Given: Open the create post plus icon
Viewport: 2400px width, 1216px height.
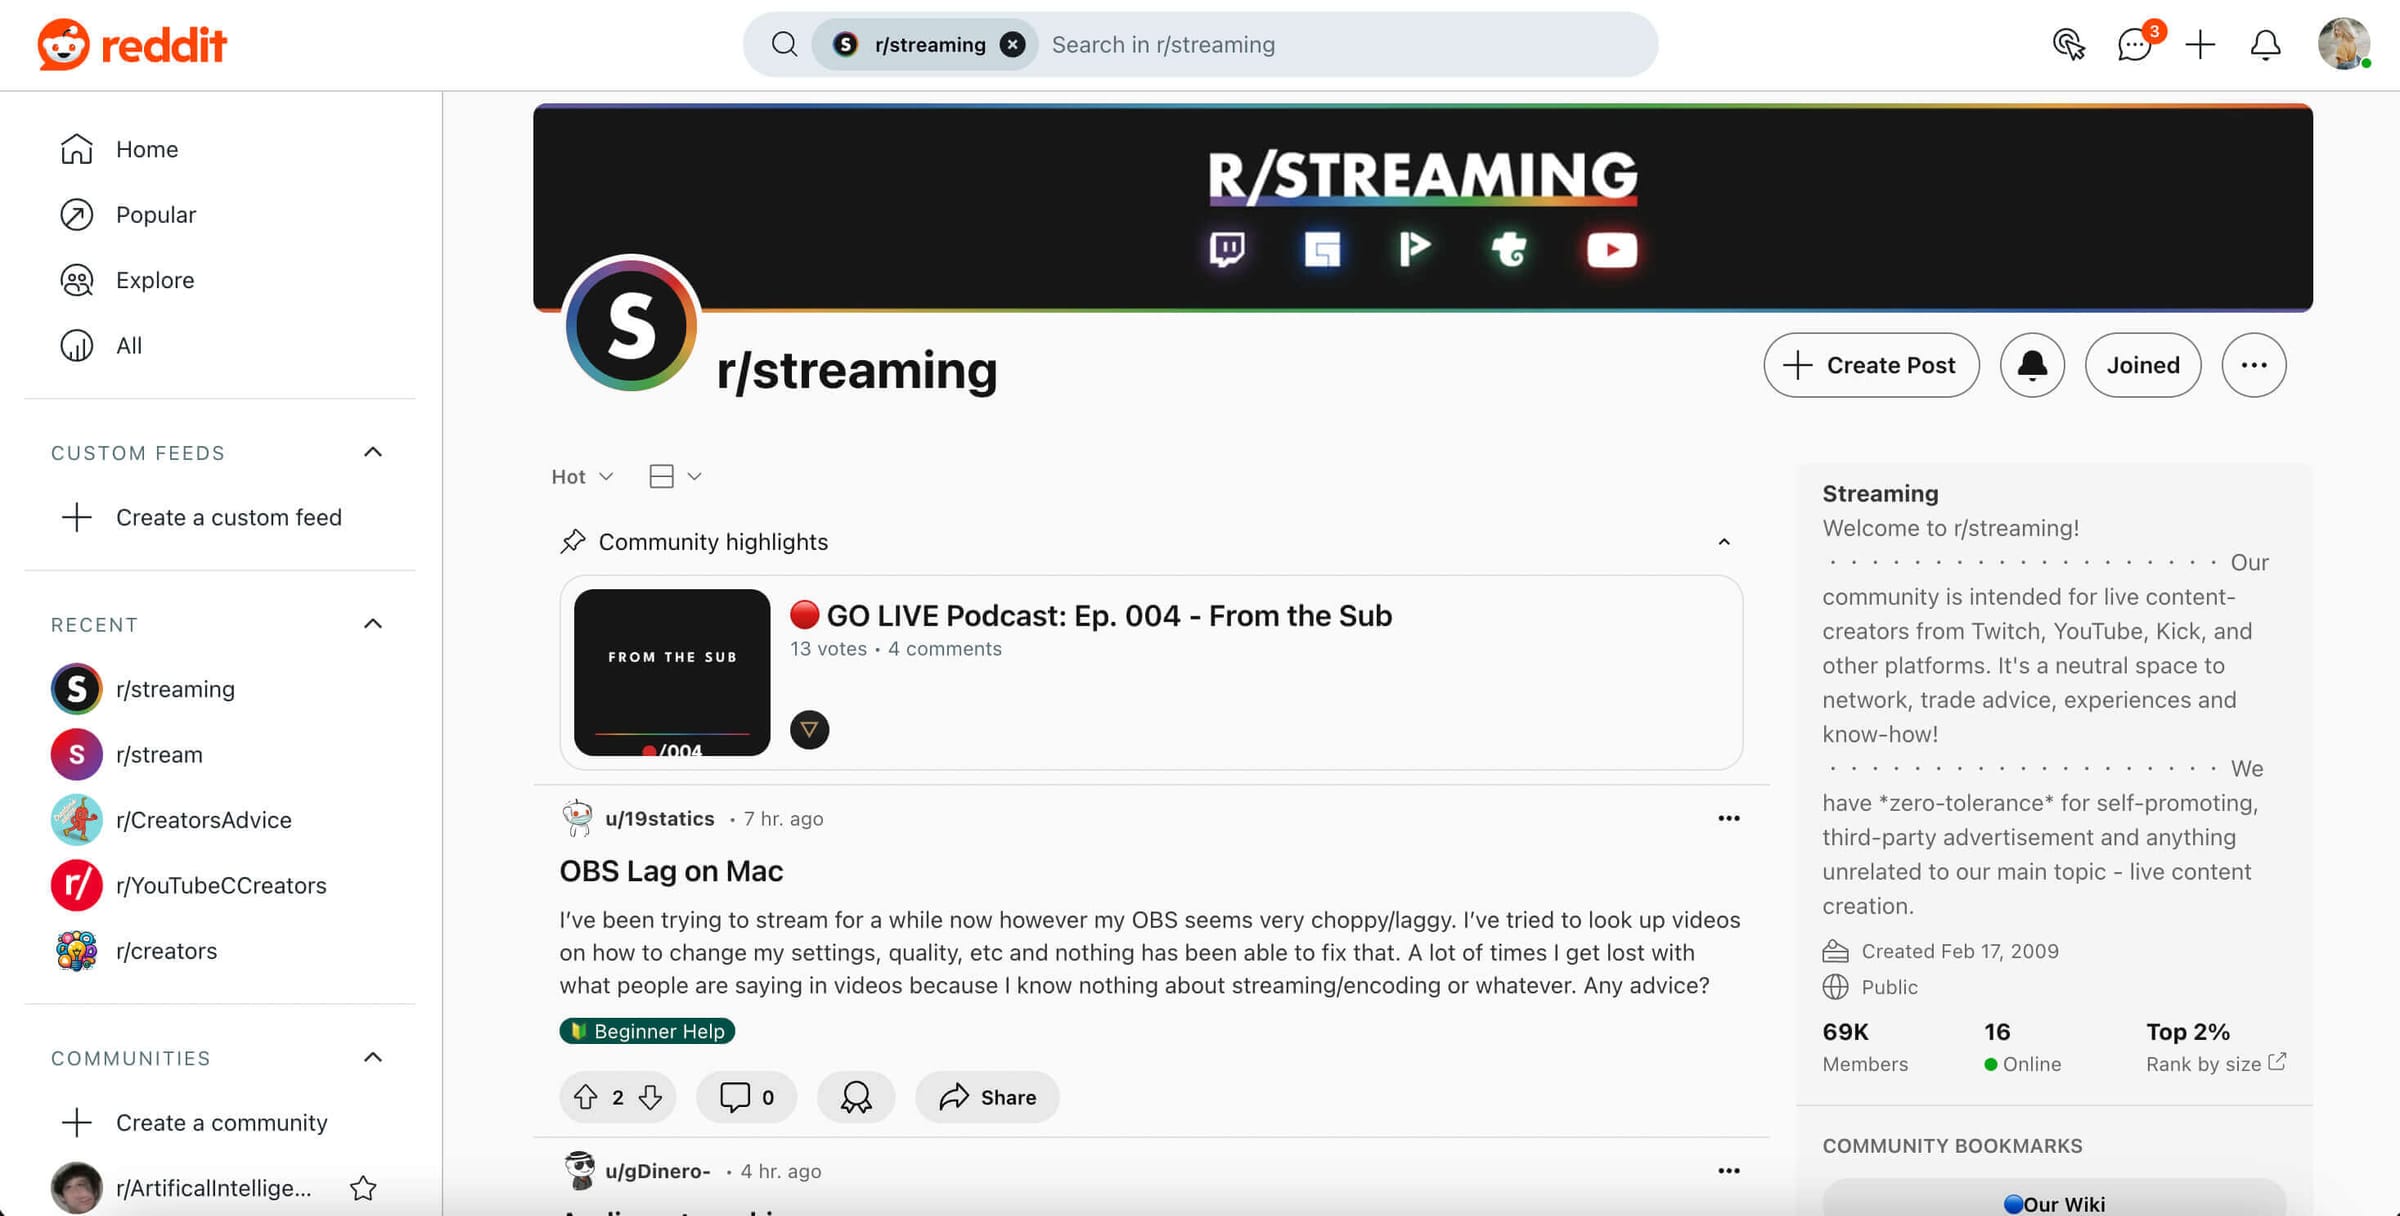Looking at the screenshot, I should tap(2199, 45).
